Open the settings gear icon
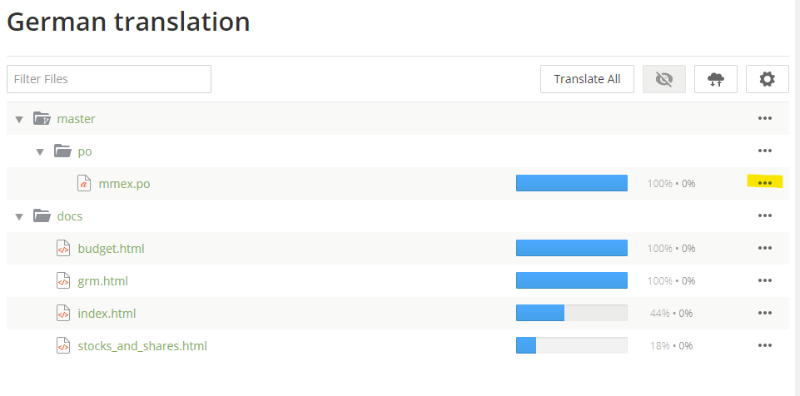The width and height of the screenshot is (800, 396). point(767,79)
